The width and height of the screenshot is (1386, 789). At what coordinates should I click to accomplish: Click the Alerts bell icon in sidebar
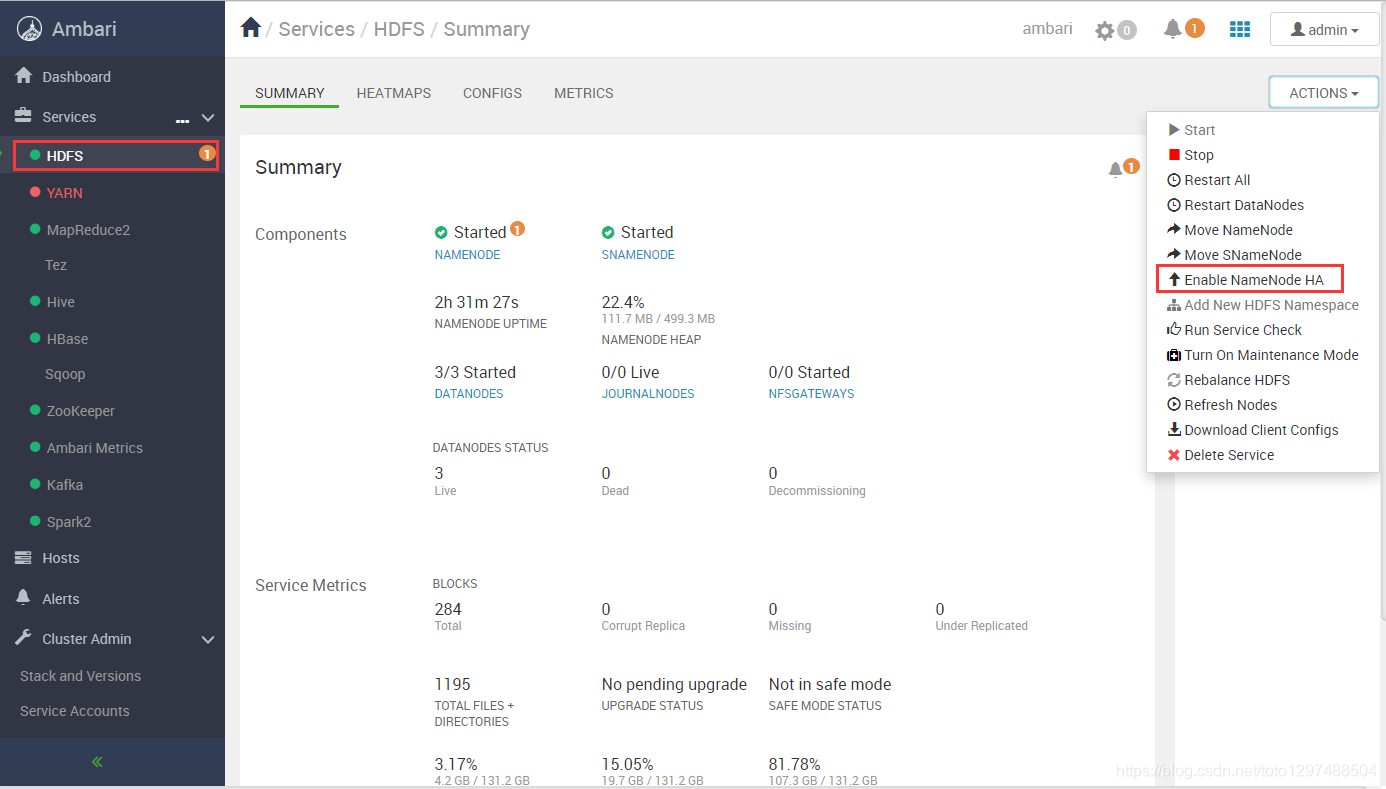click(23, 597)
